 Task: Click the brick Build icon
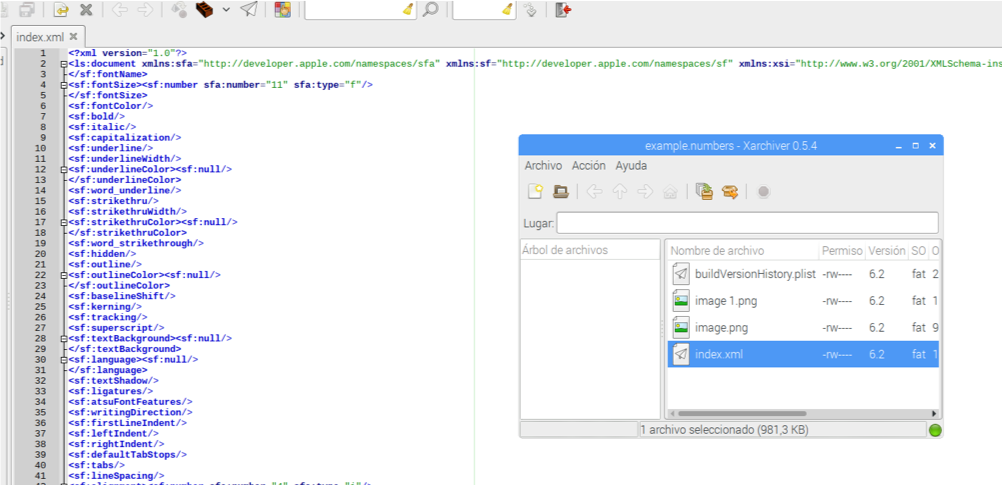click(x=204, y=10)
